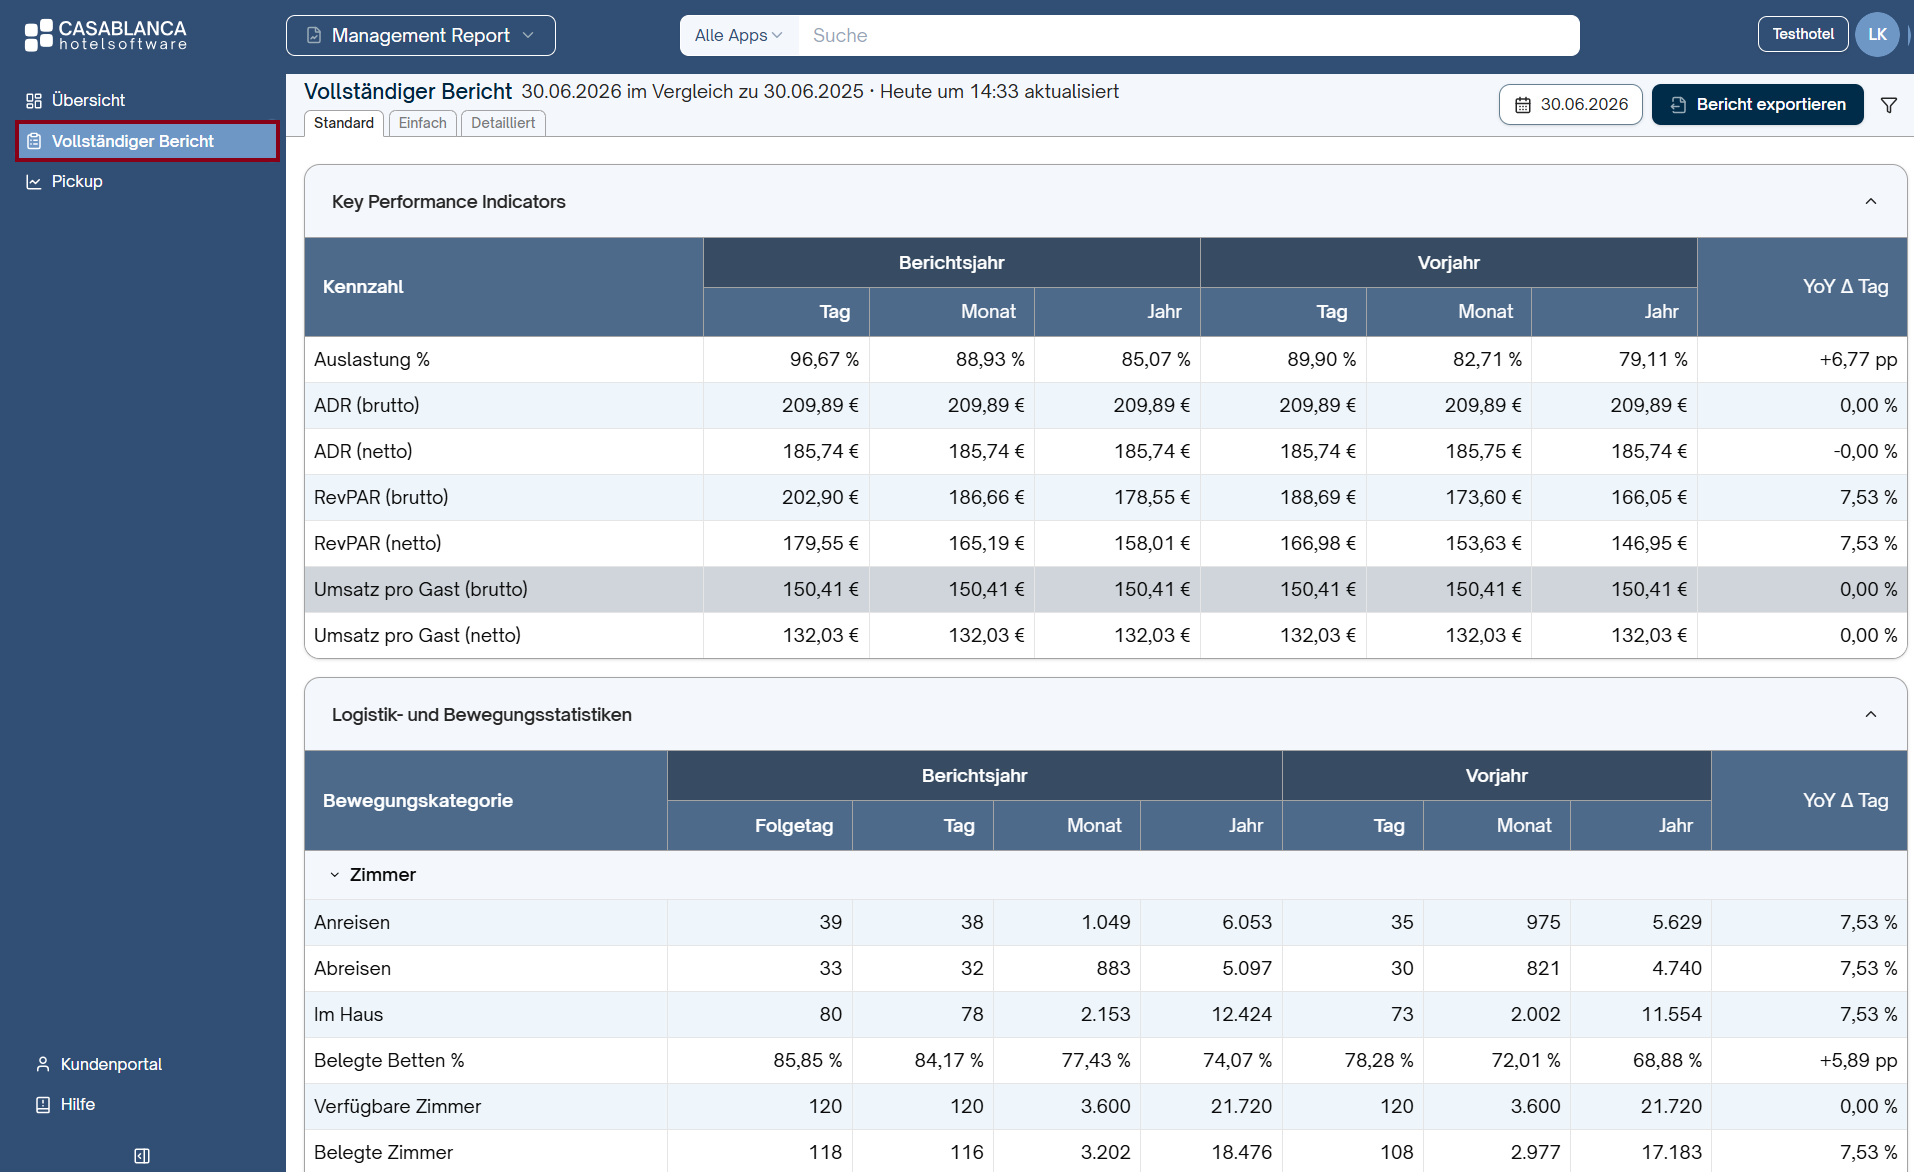Open the filter funnel icon

tap(1889, 104)
